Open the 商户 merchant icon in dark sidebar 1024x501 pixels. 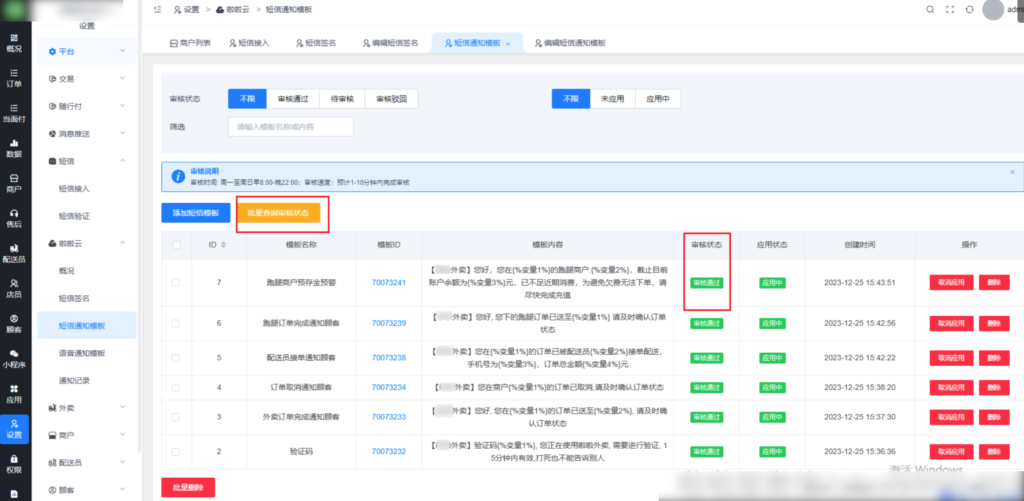coord(14,183)
